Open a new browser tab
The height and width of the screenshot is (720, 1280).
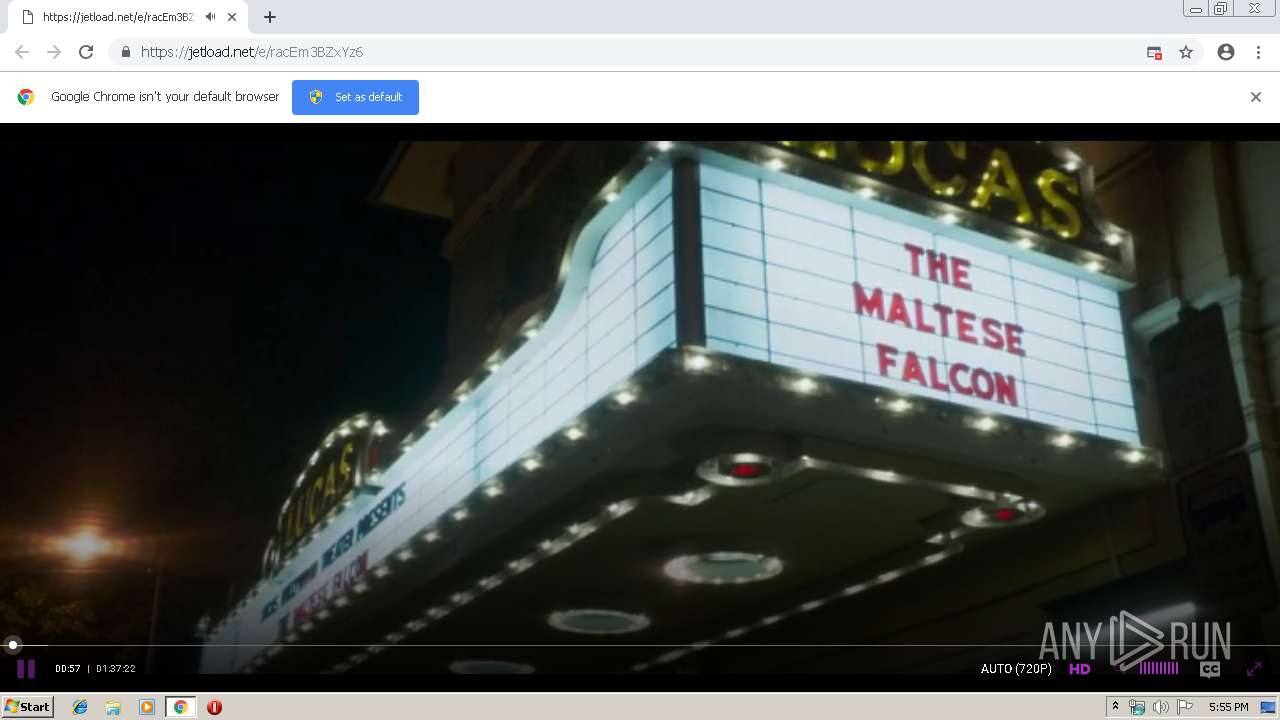[x=270, y=17]
